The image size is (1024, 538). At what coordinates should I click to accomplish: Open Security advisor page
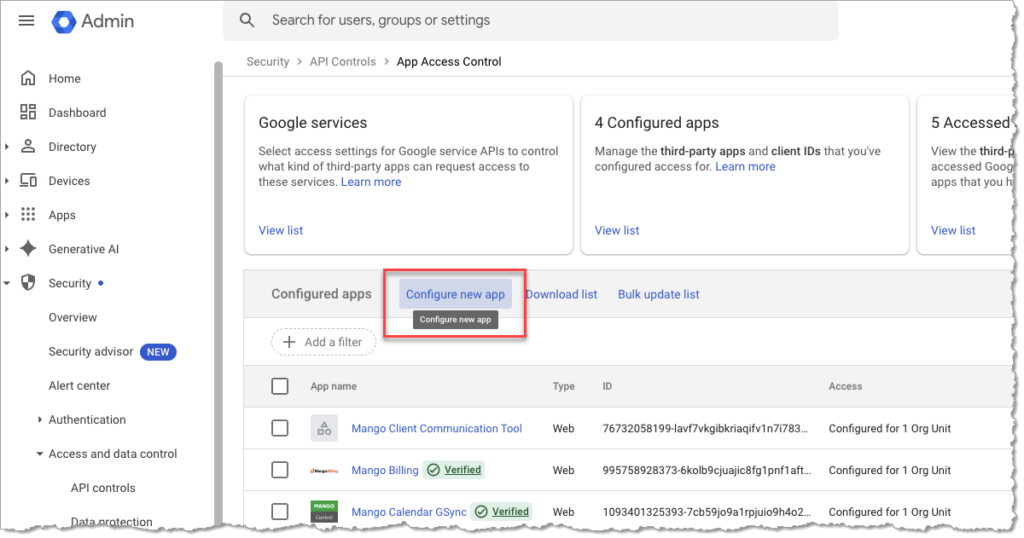pos(91,351)
